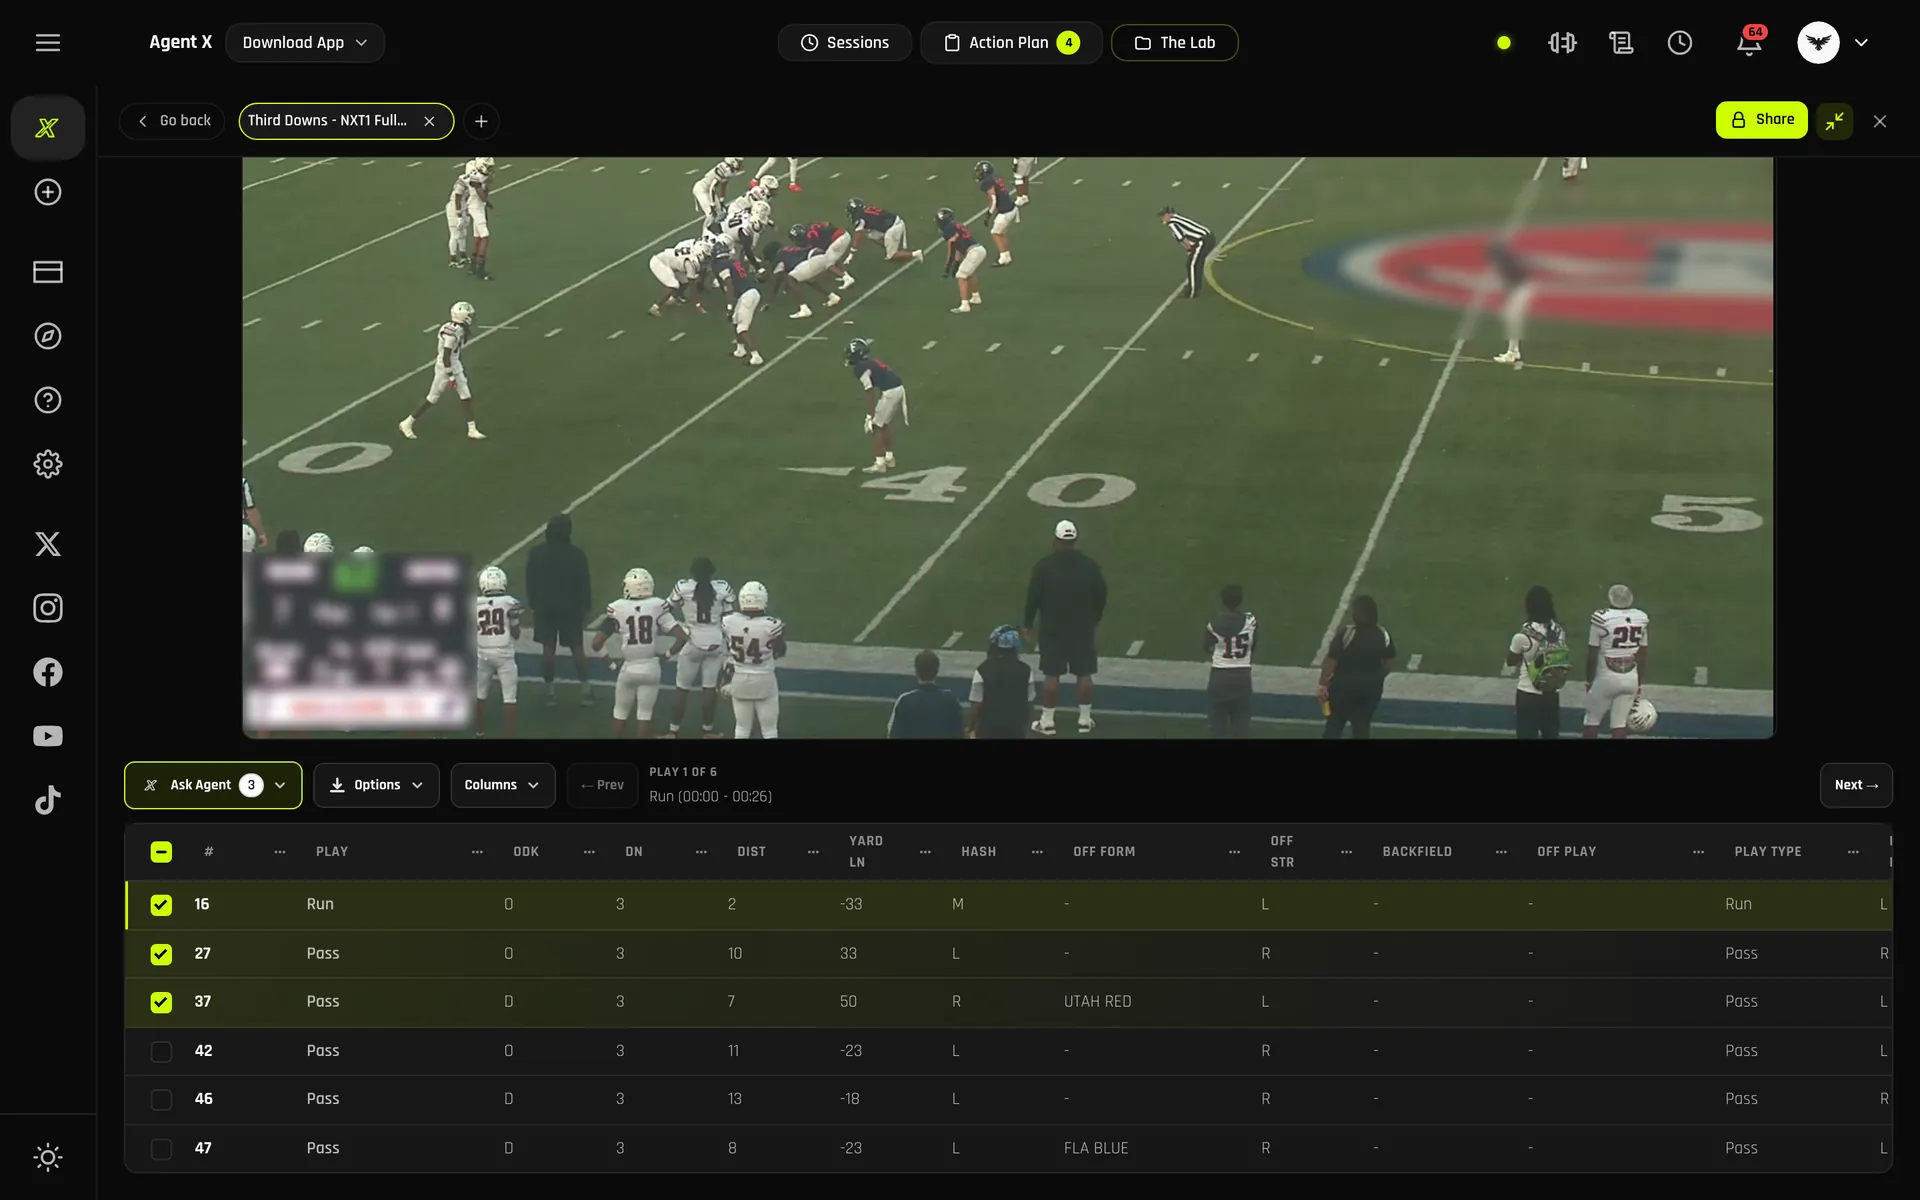Toggle the light/dark theme sun icon
1920x1200 pixels.
[x=48, y=1158]
